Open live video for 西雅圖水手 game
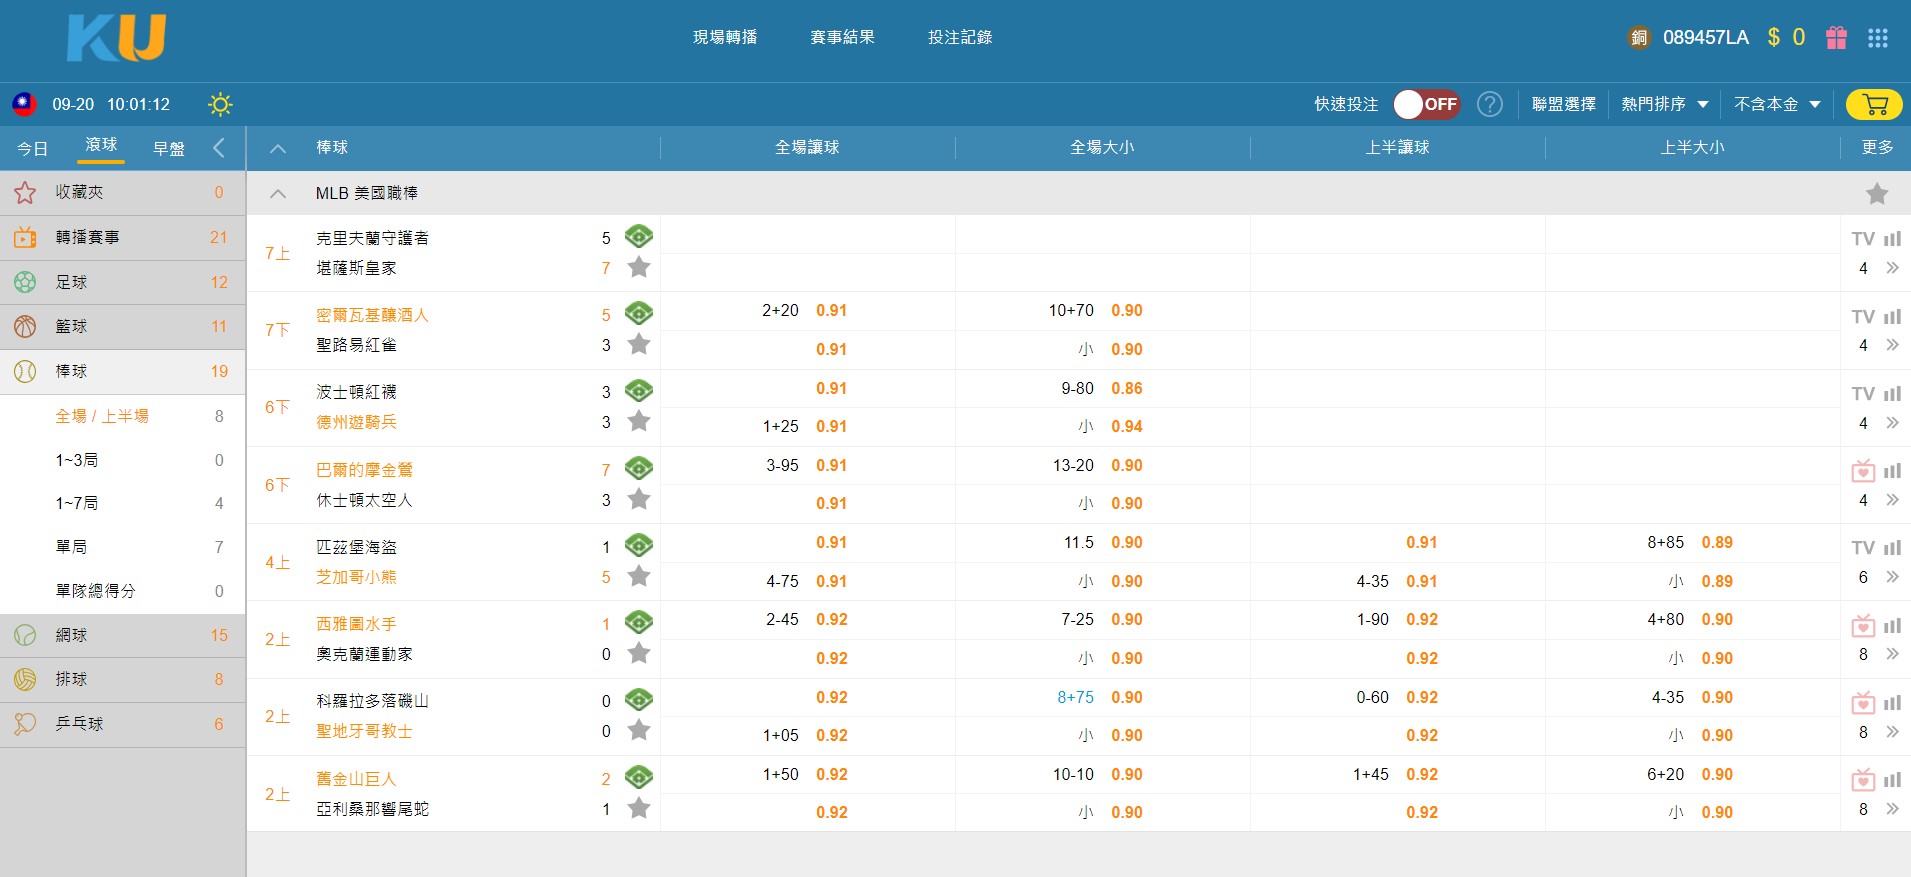 tap(1862, 626)
